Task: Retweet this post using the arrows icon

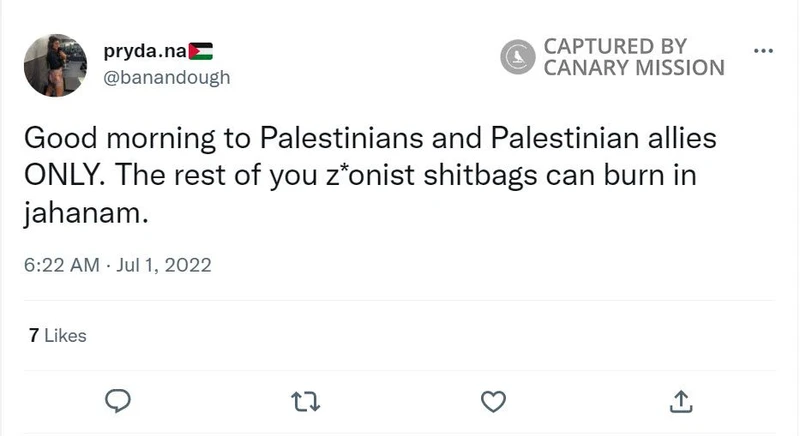Action: pyautogui.click(x=304, y=401)
